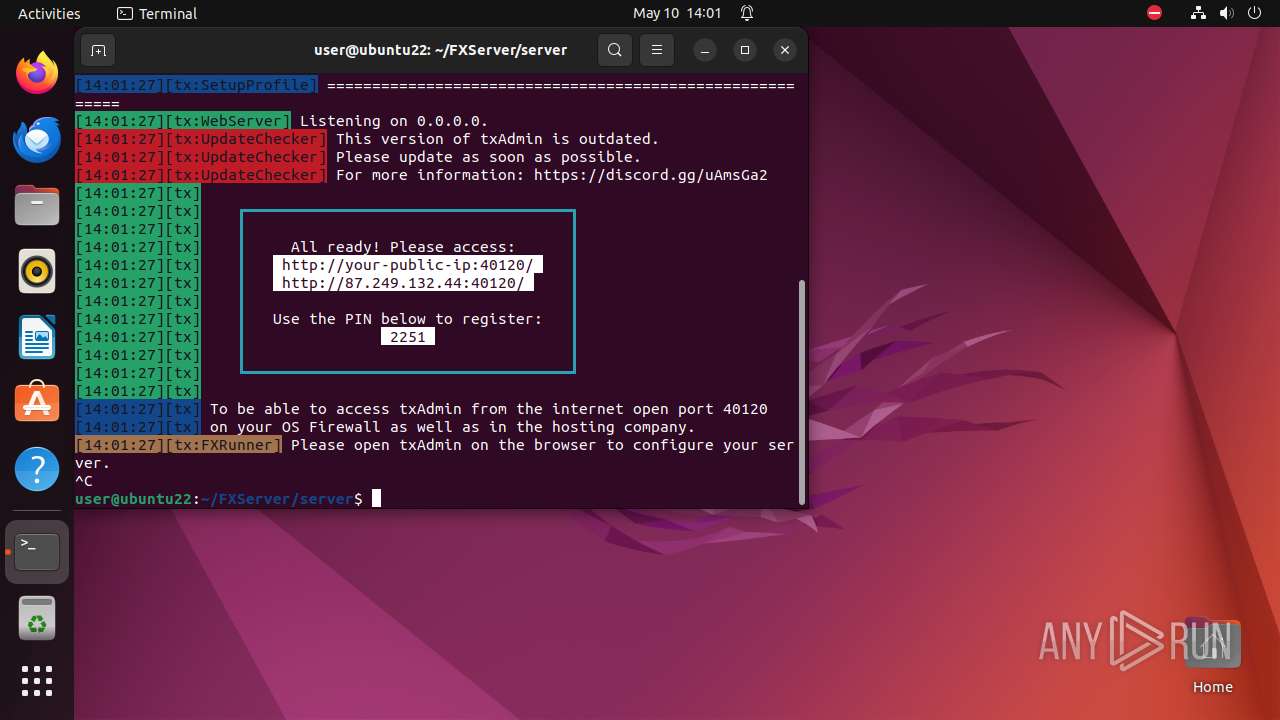This screenshot has width=1280, height=720.
Task: Launch Firefox from the dock
Action: coord(37,73)
